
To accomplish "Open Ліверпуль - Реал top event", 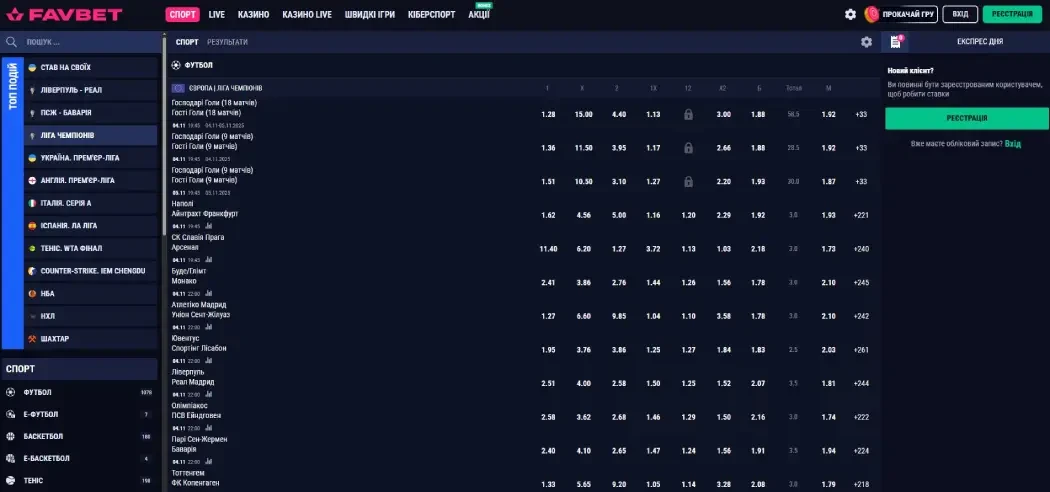I will pyautogui.click(x=90, y=90).
